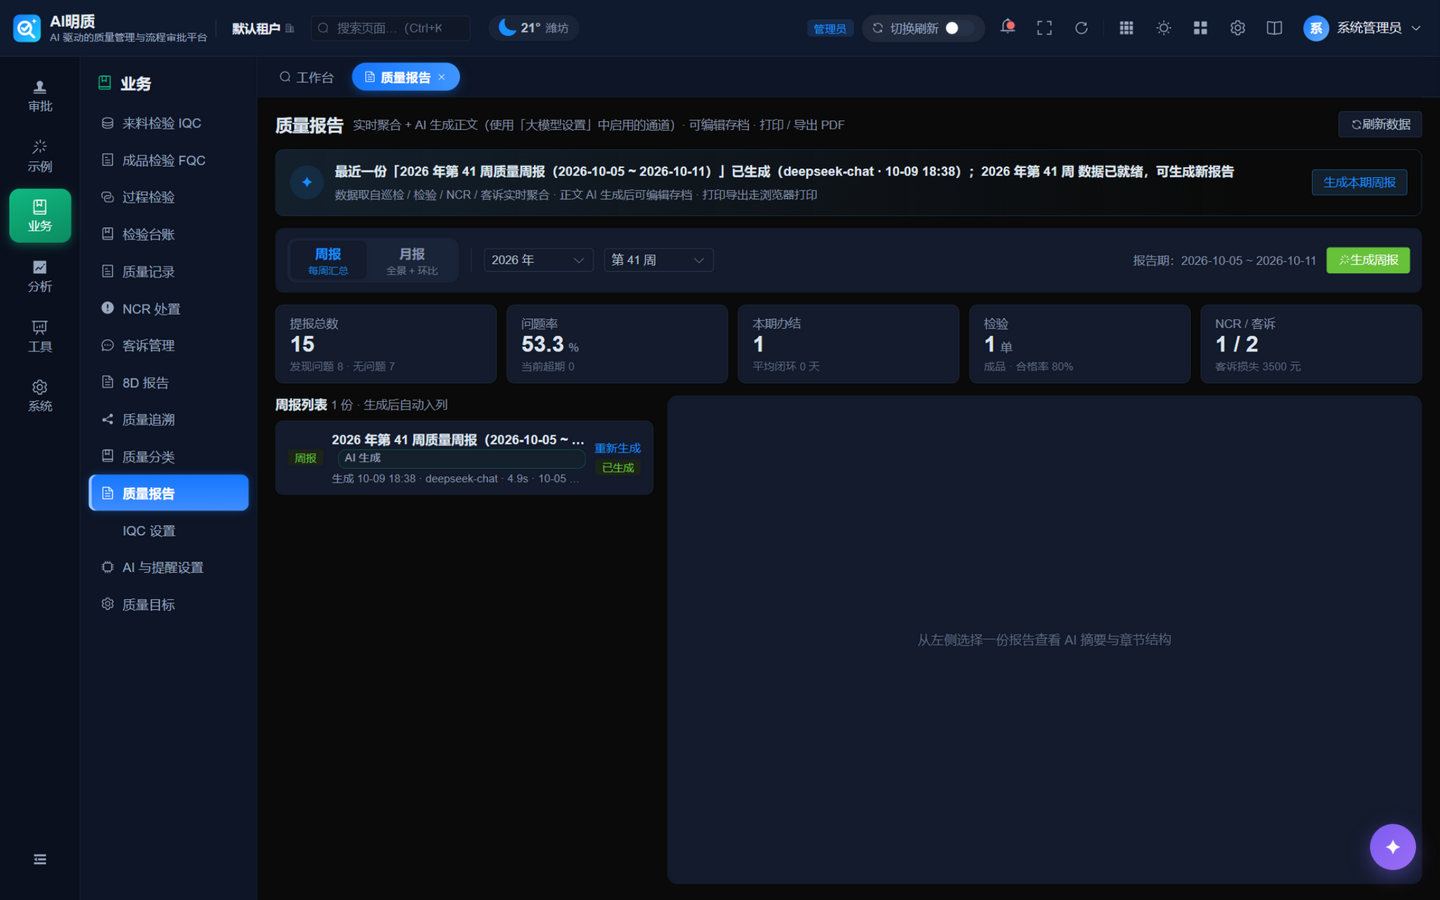
Task: Click the 搜索页面 search field
Action: [390, 28]
